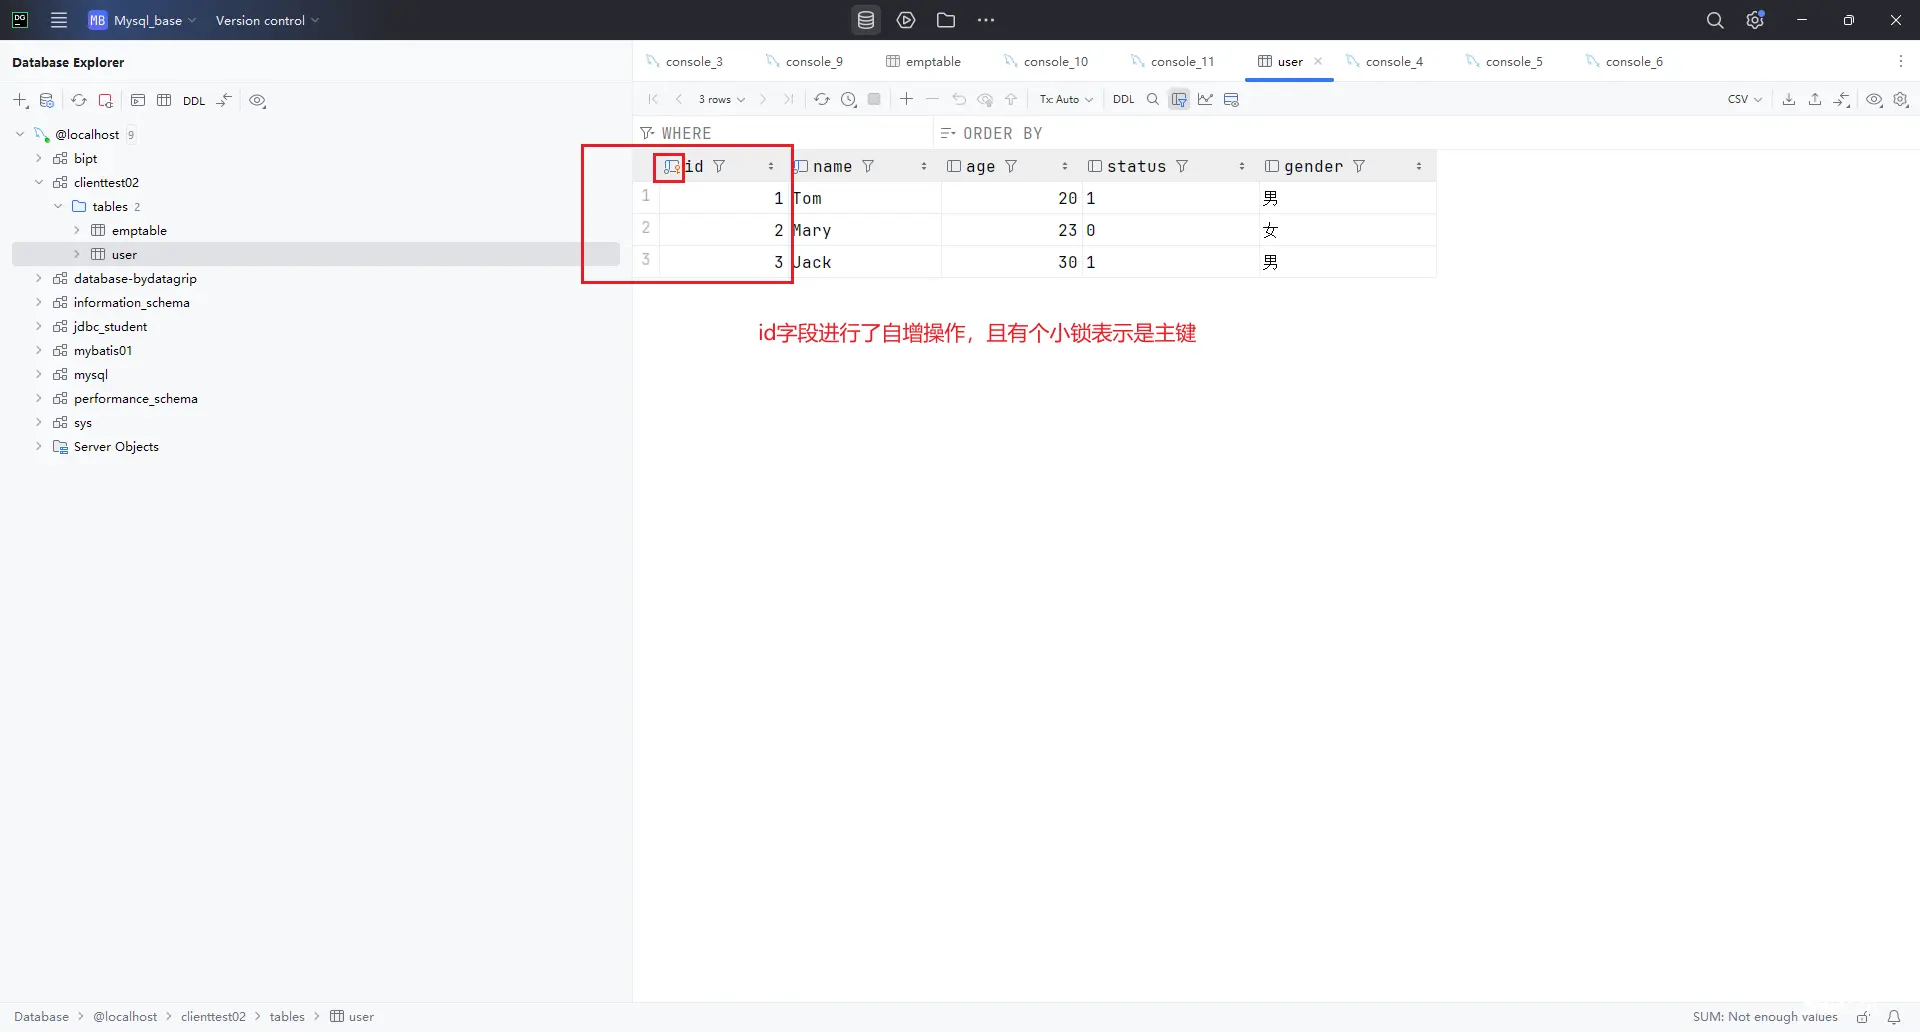Export data download icon
This screenshot has width=1920, height=1032.
(1789, 99)
